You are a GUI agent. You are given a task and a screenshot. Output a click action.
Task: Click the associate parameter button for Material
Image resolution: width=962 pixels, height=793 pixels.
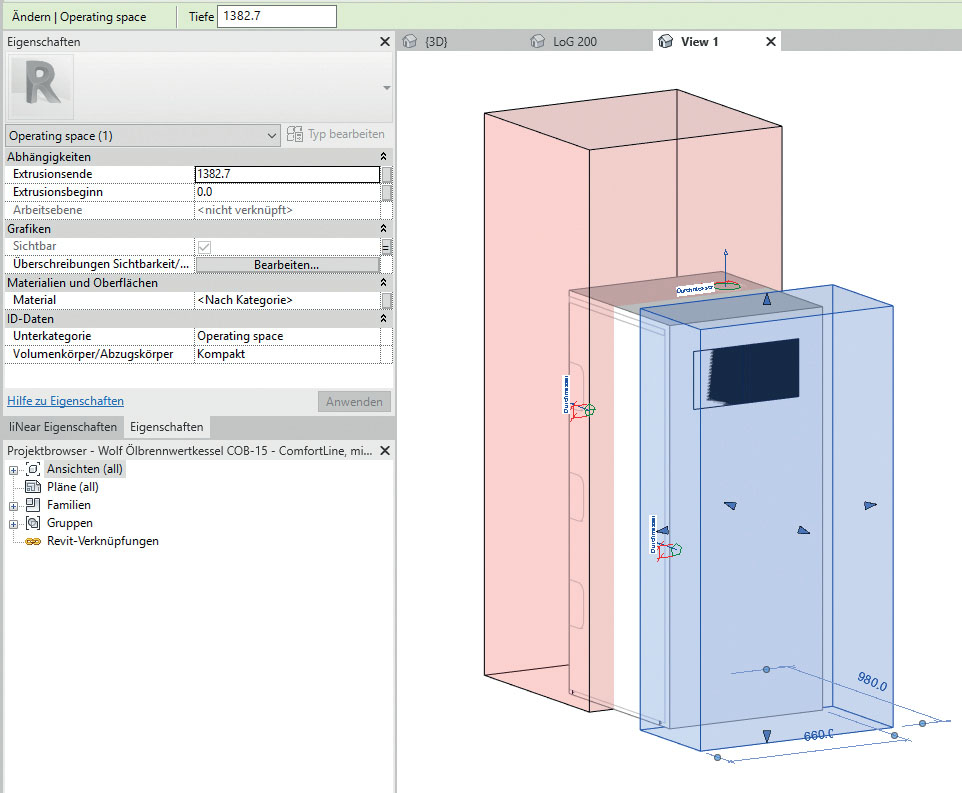tap(387, 301)
